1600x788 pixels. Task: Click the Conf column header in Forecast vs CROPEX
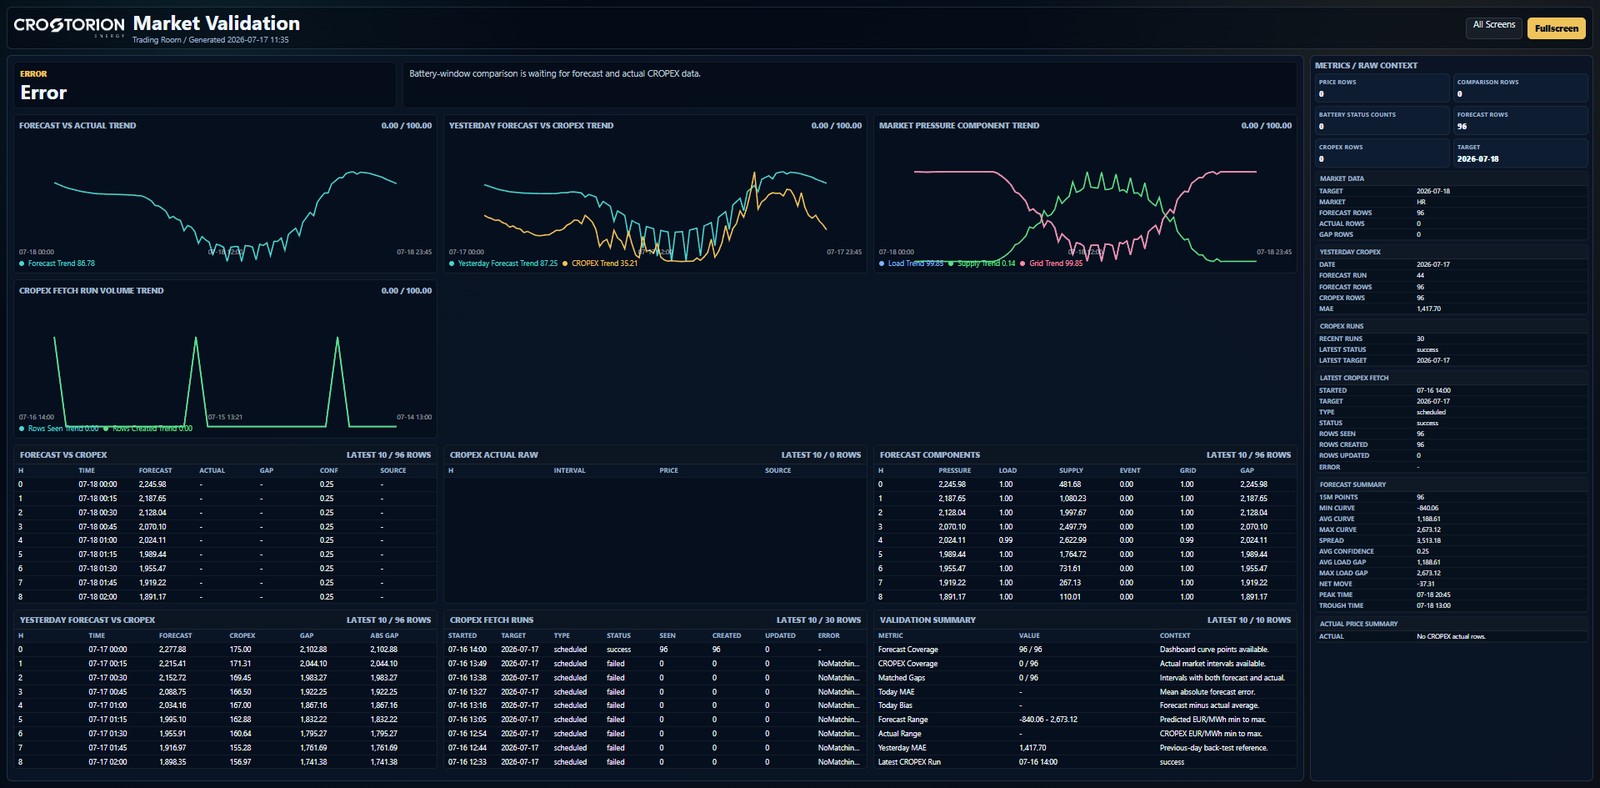[329, 470]
